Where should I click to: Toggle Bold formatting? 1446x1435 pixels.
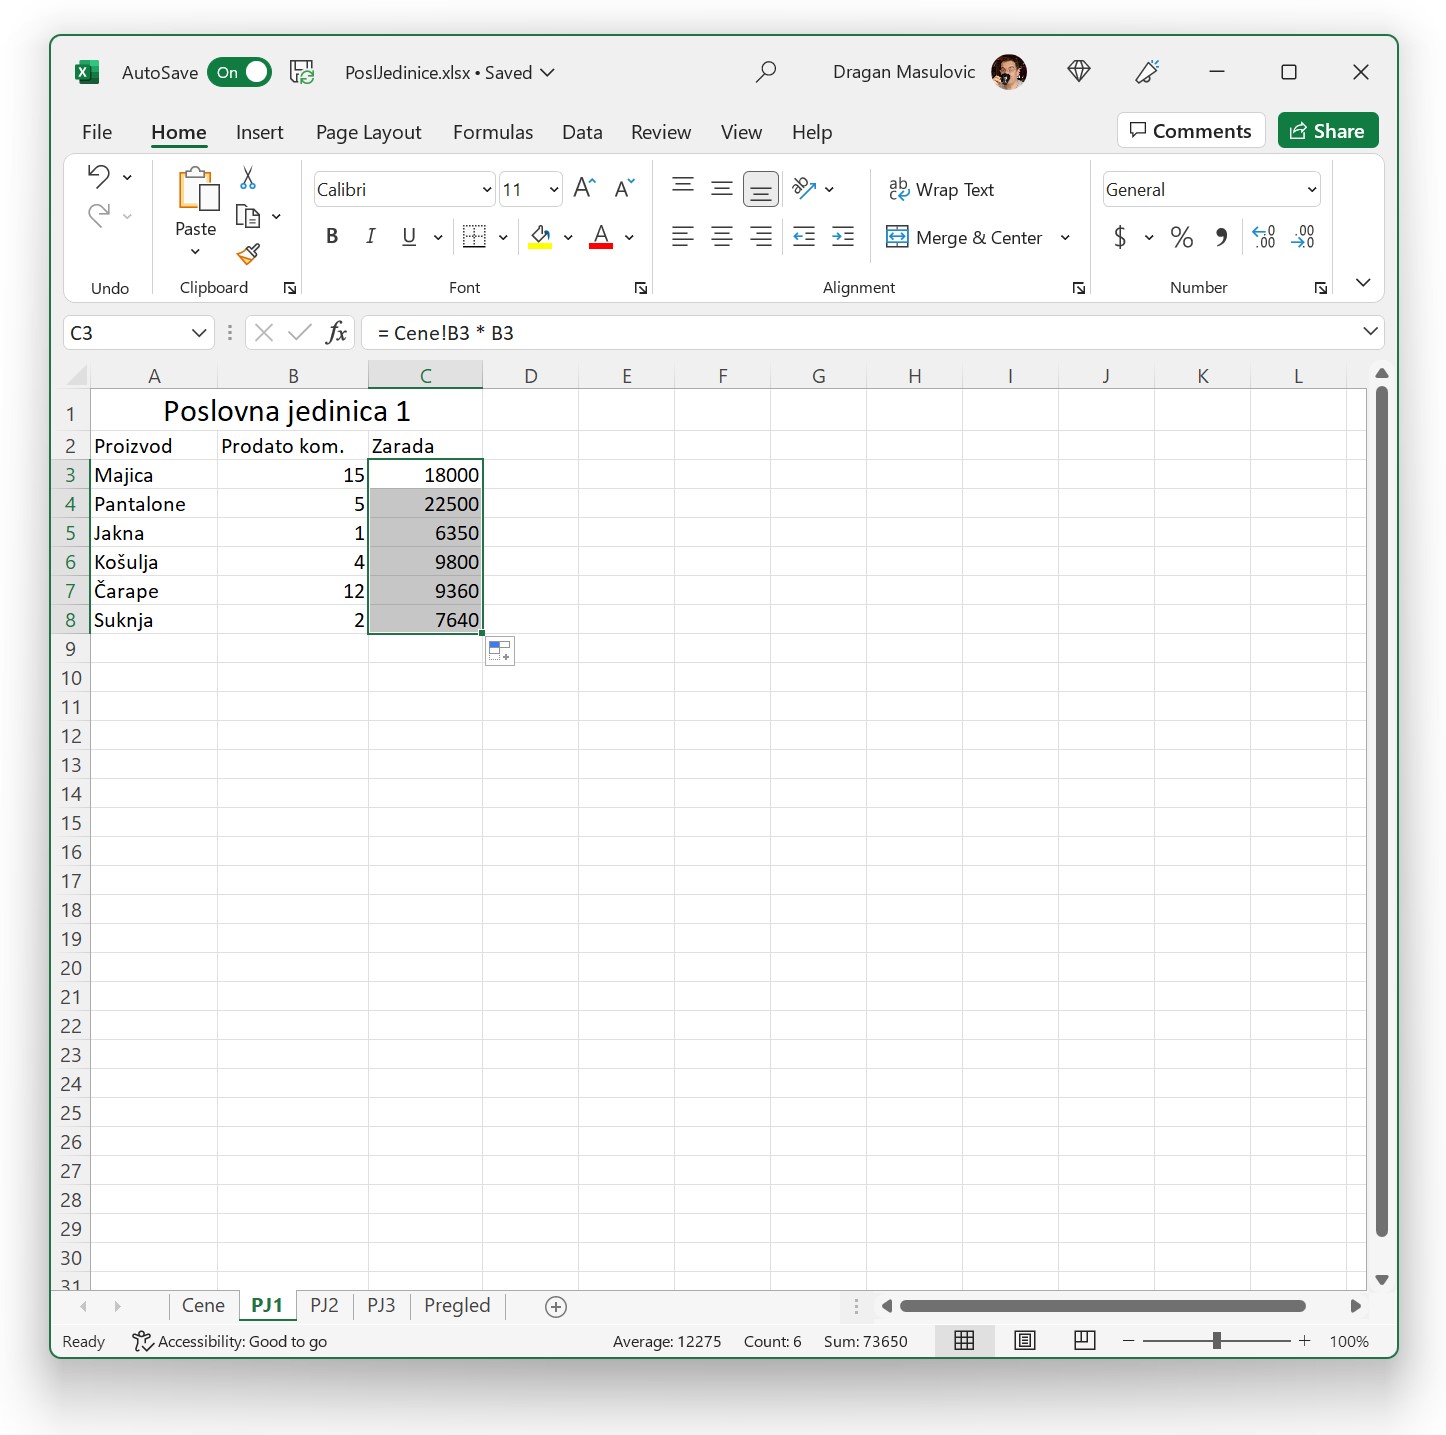point(332,237)
